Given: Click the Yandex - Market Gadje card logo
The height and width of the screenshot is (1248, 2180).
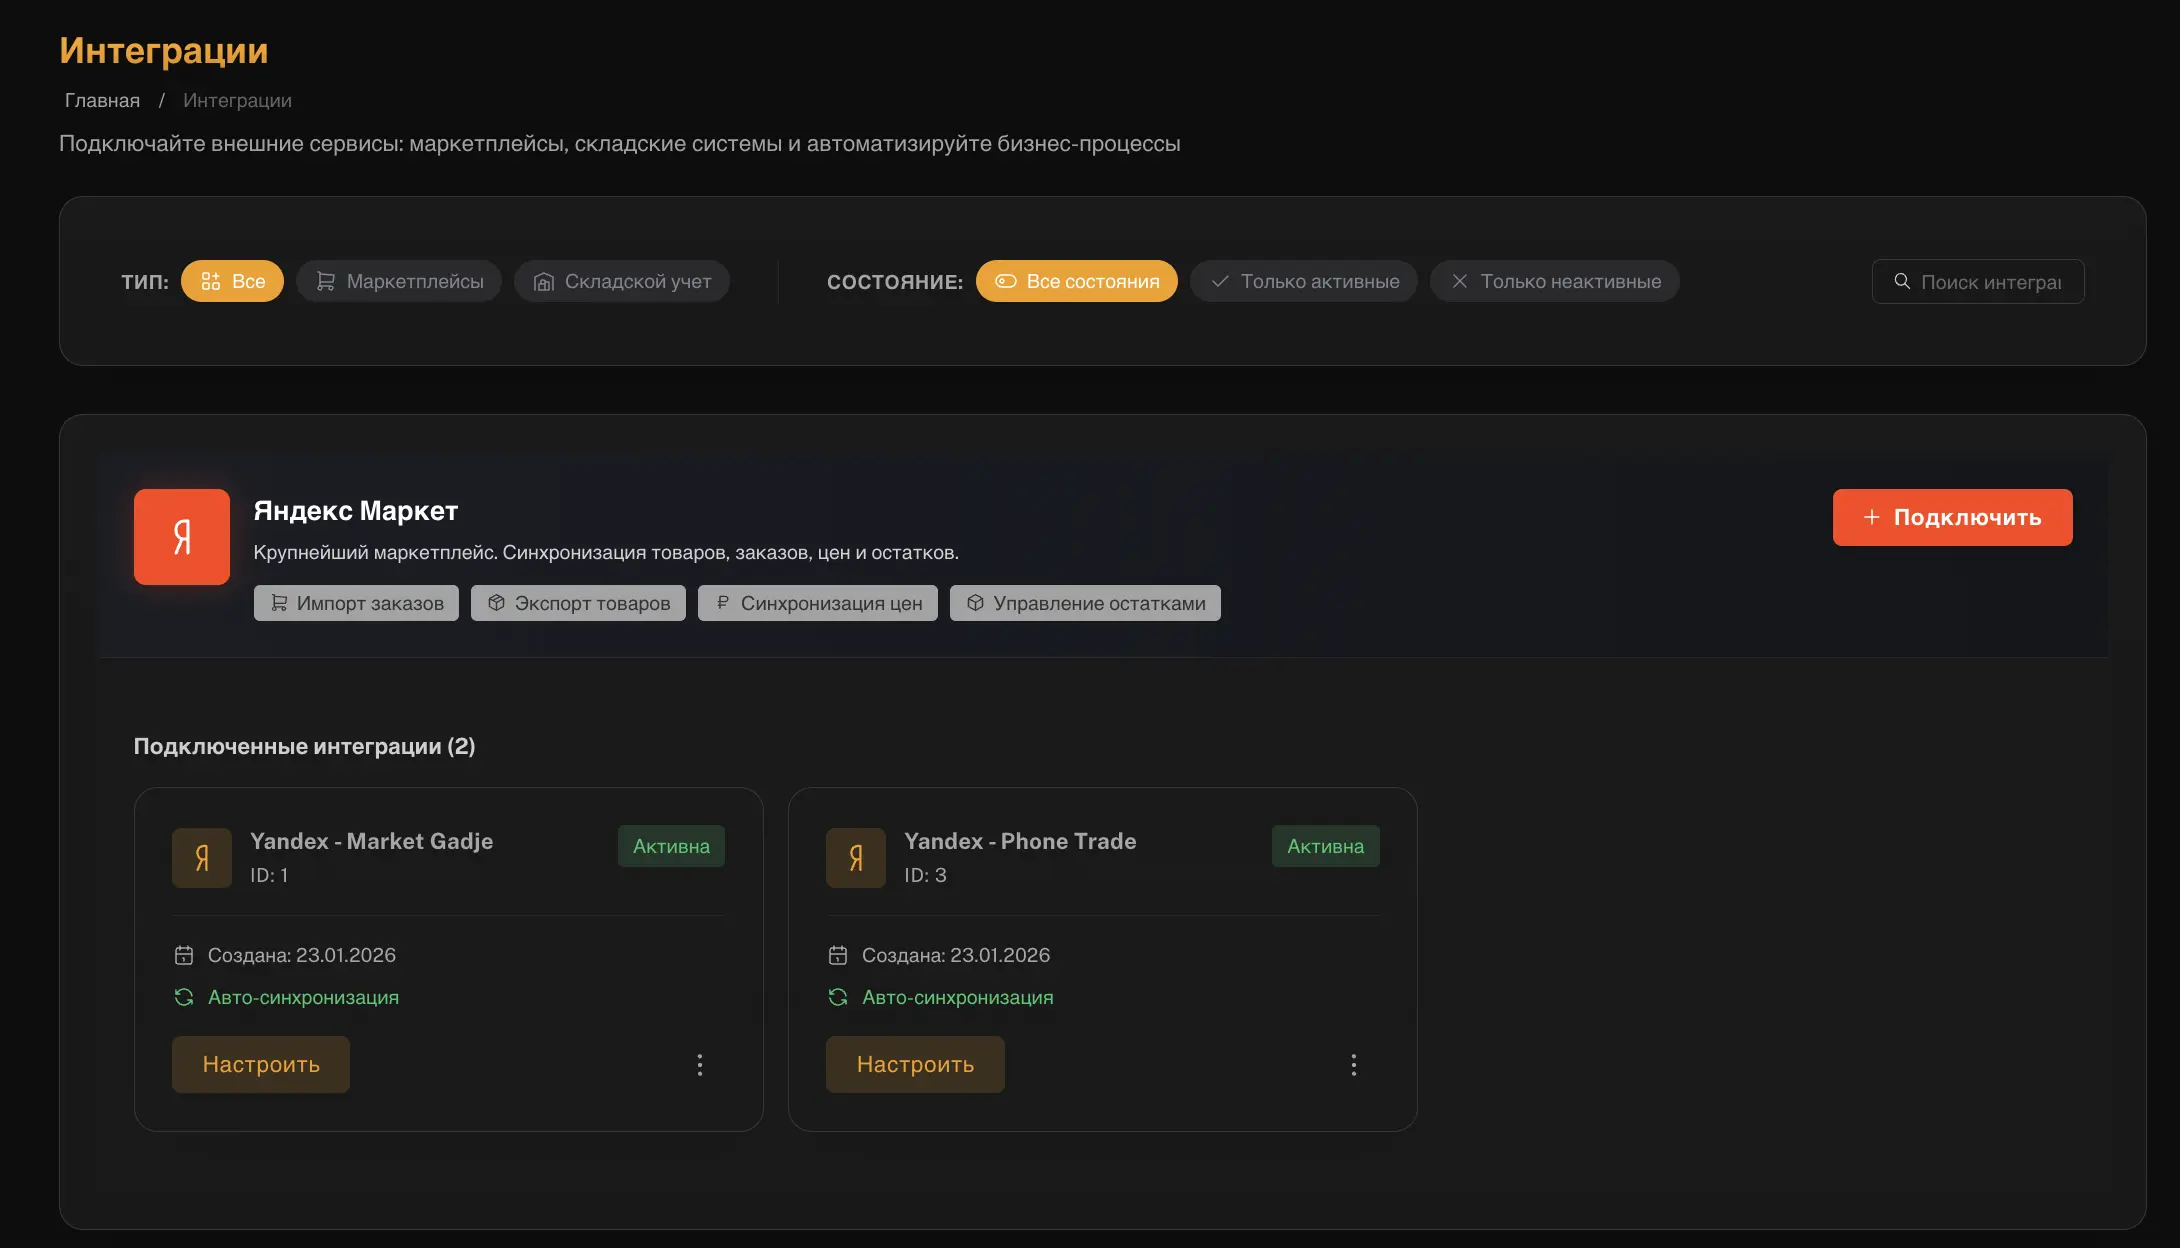Looking at the screenshot, I should [202, 858].
